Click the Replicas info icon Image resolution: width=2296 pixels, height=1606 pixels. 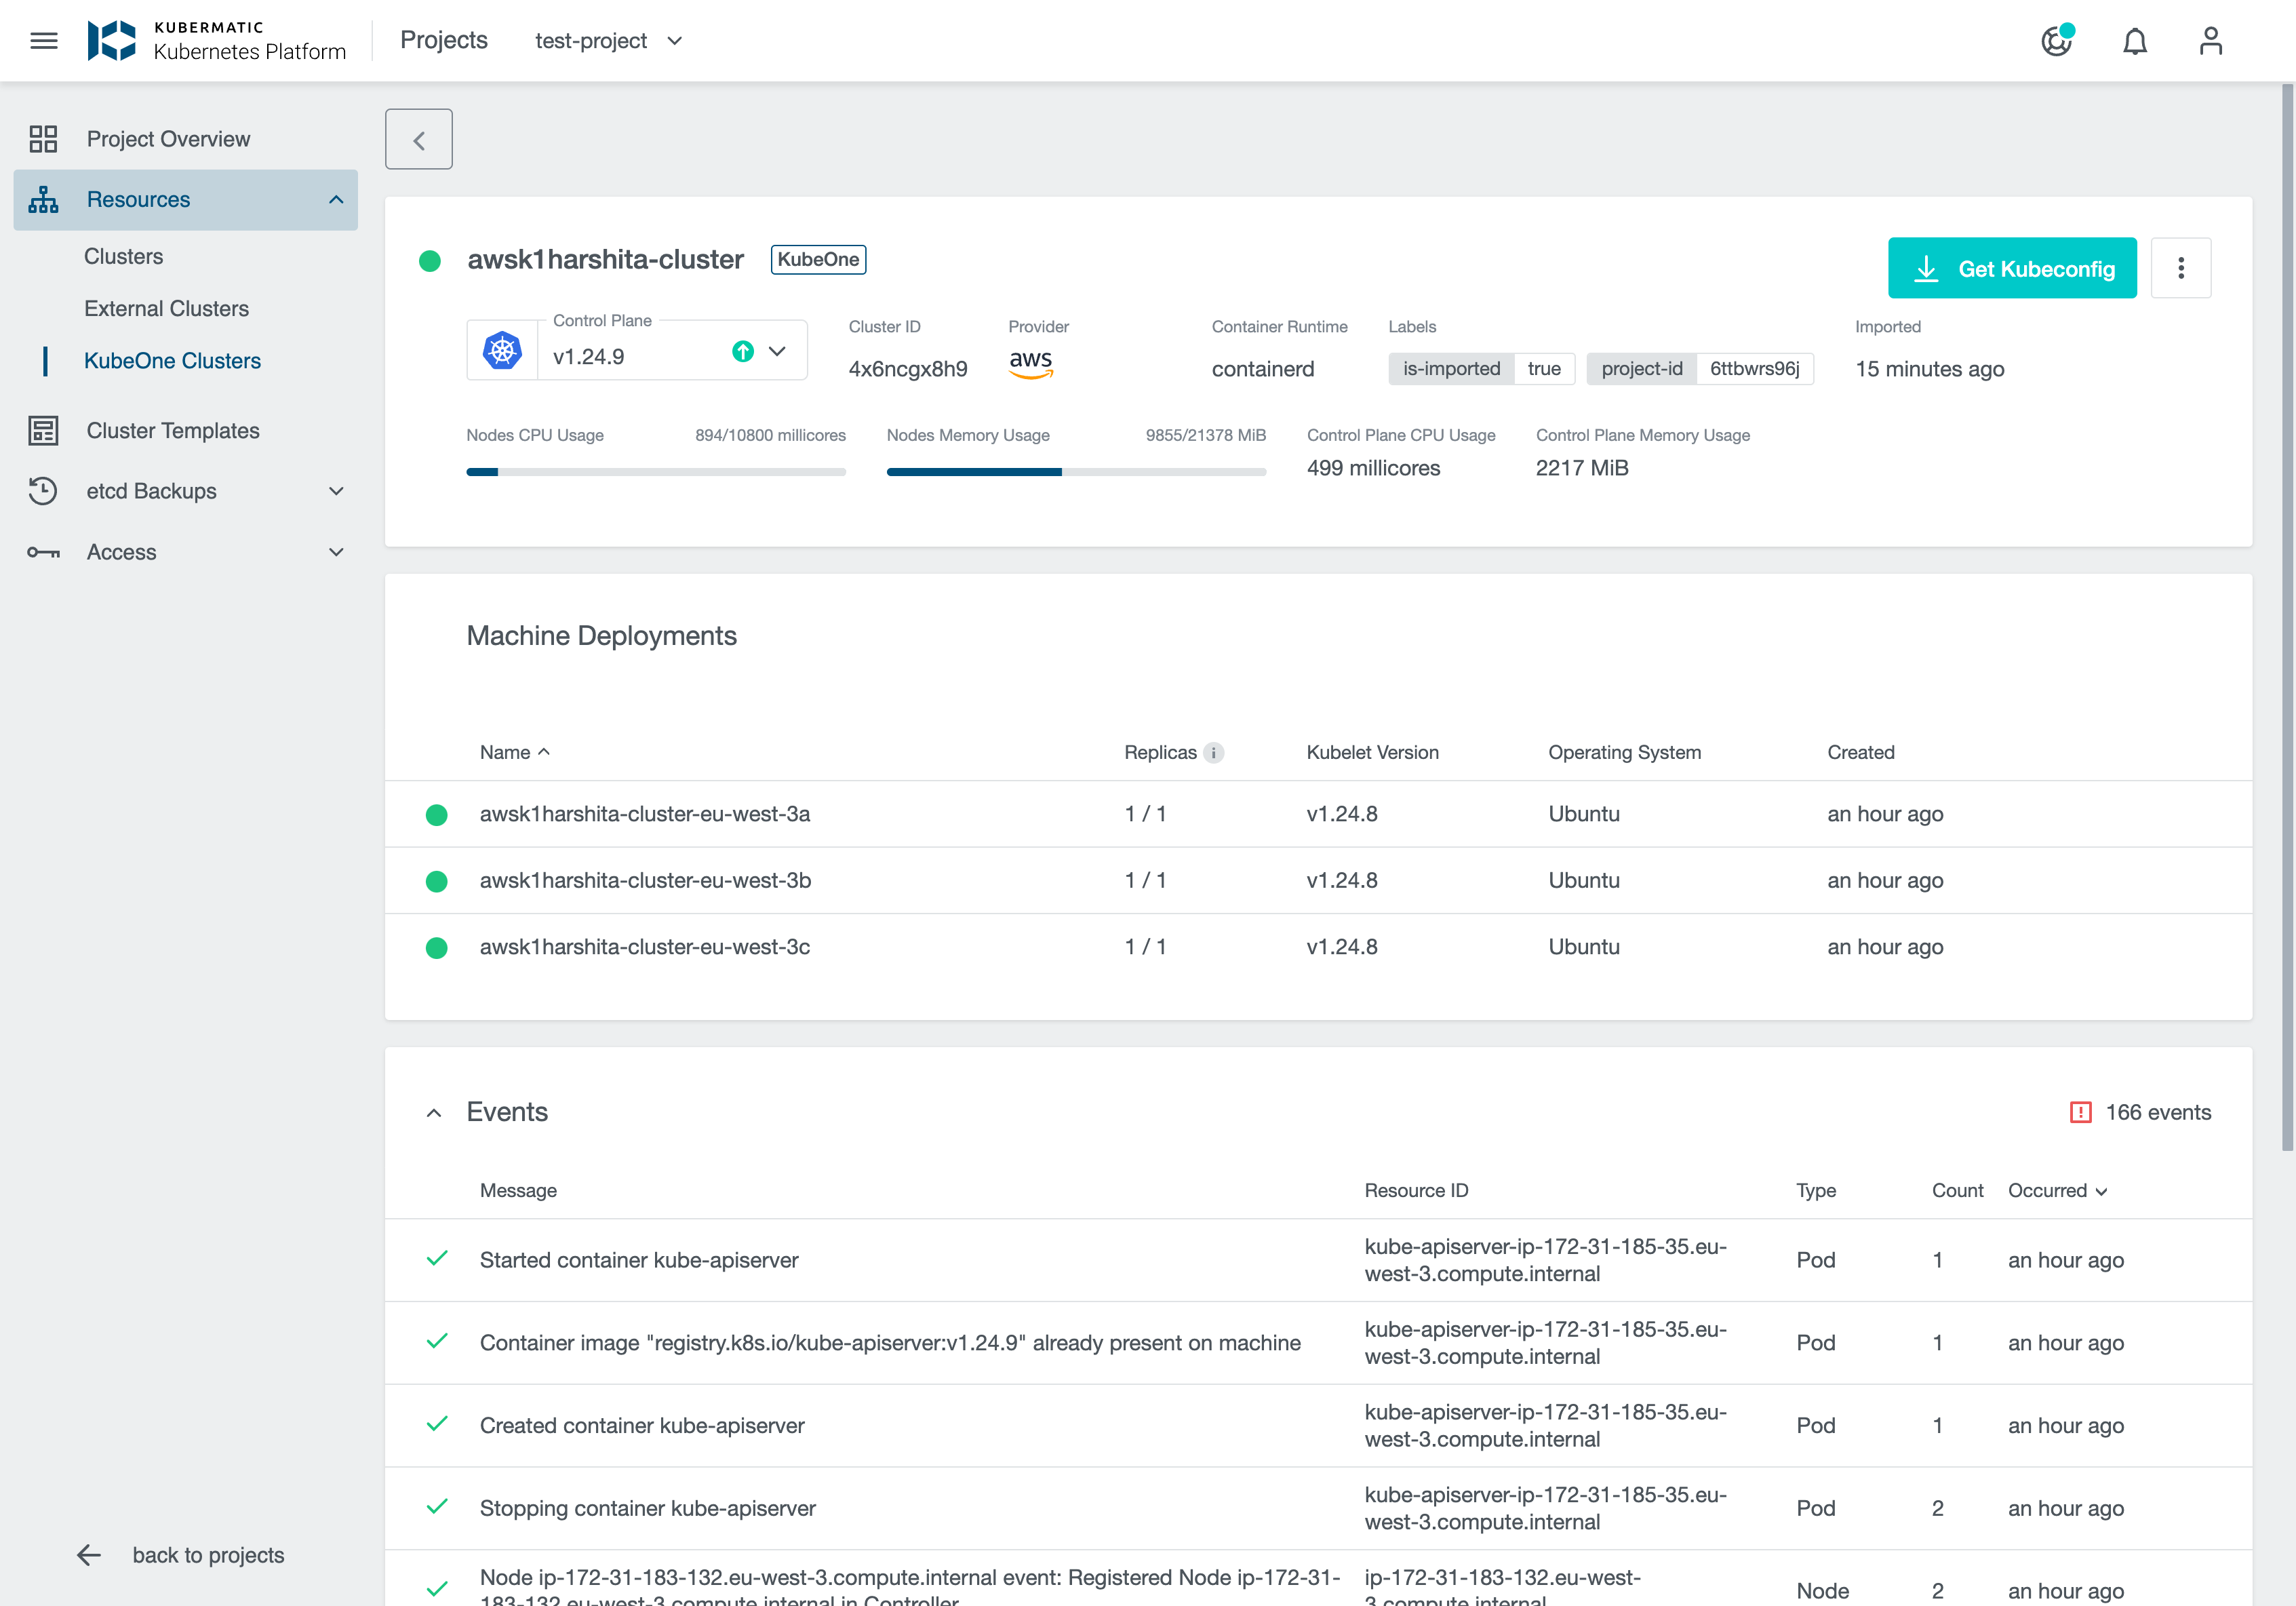point(1214,753)
